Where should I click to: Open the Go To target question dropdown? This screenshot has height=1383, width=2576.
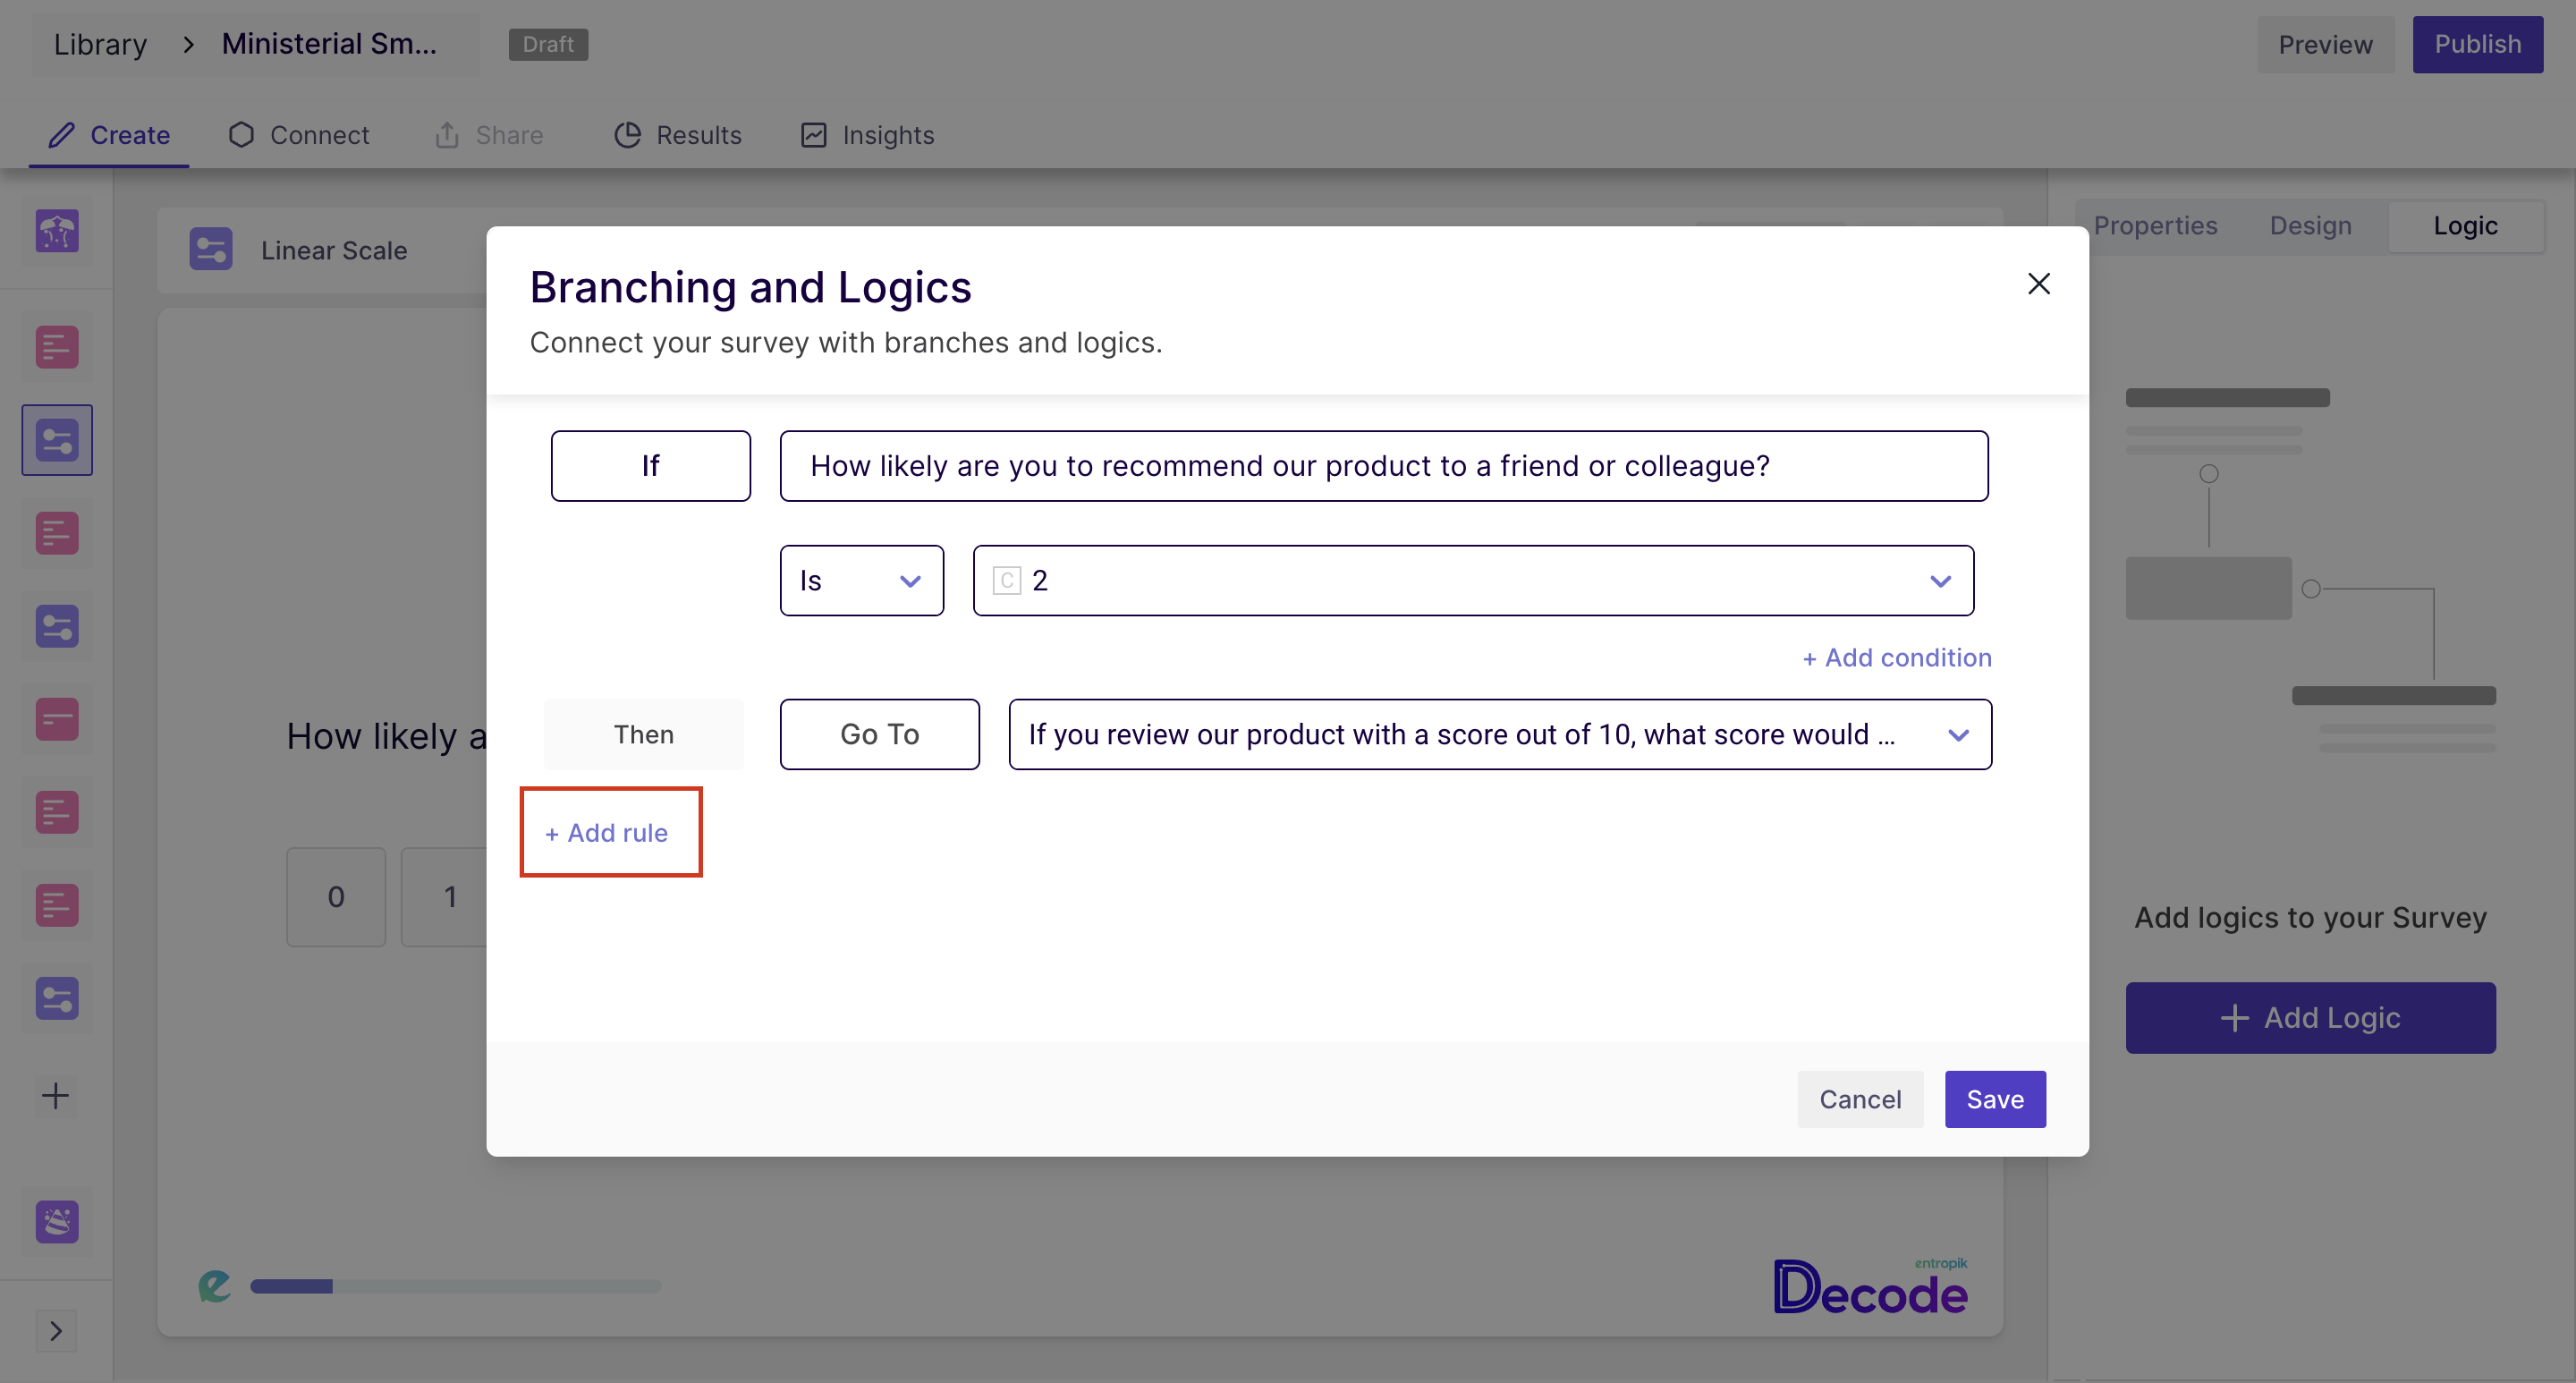(1499, 734)
